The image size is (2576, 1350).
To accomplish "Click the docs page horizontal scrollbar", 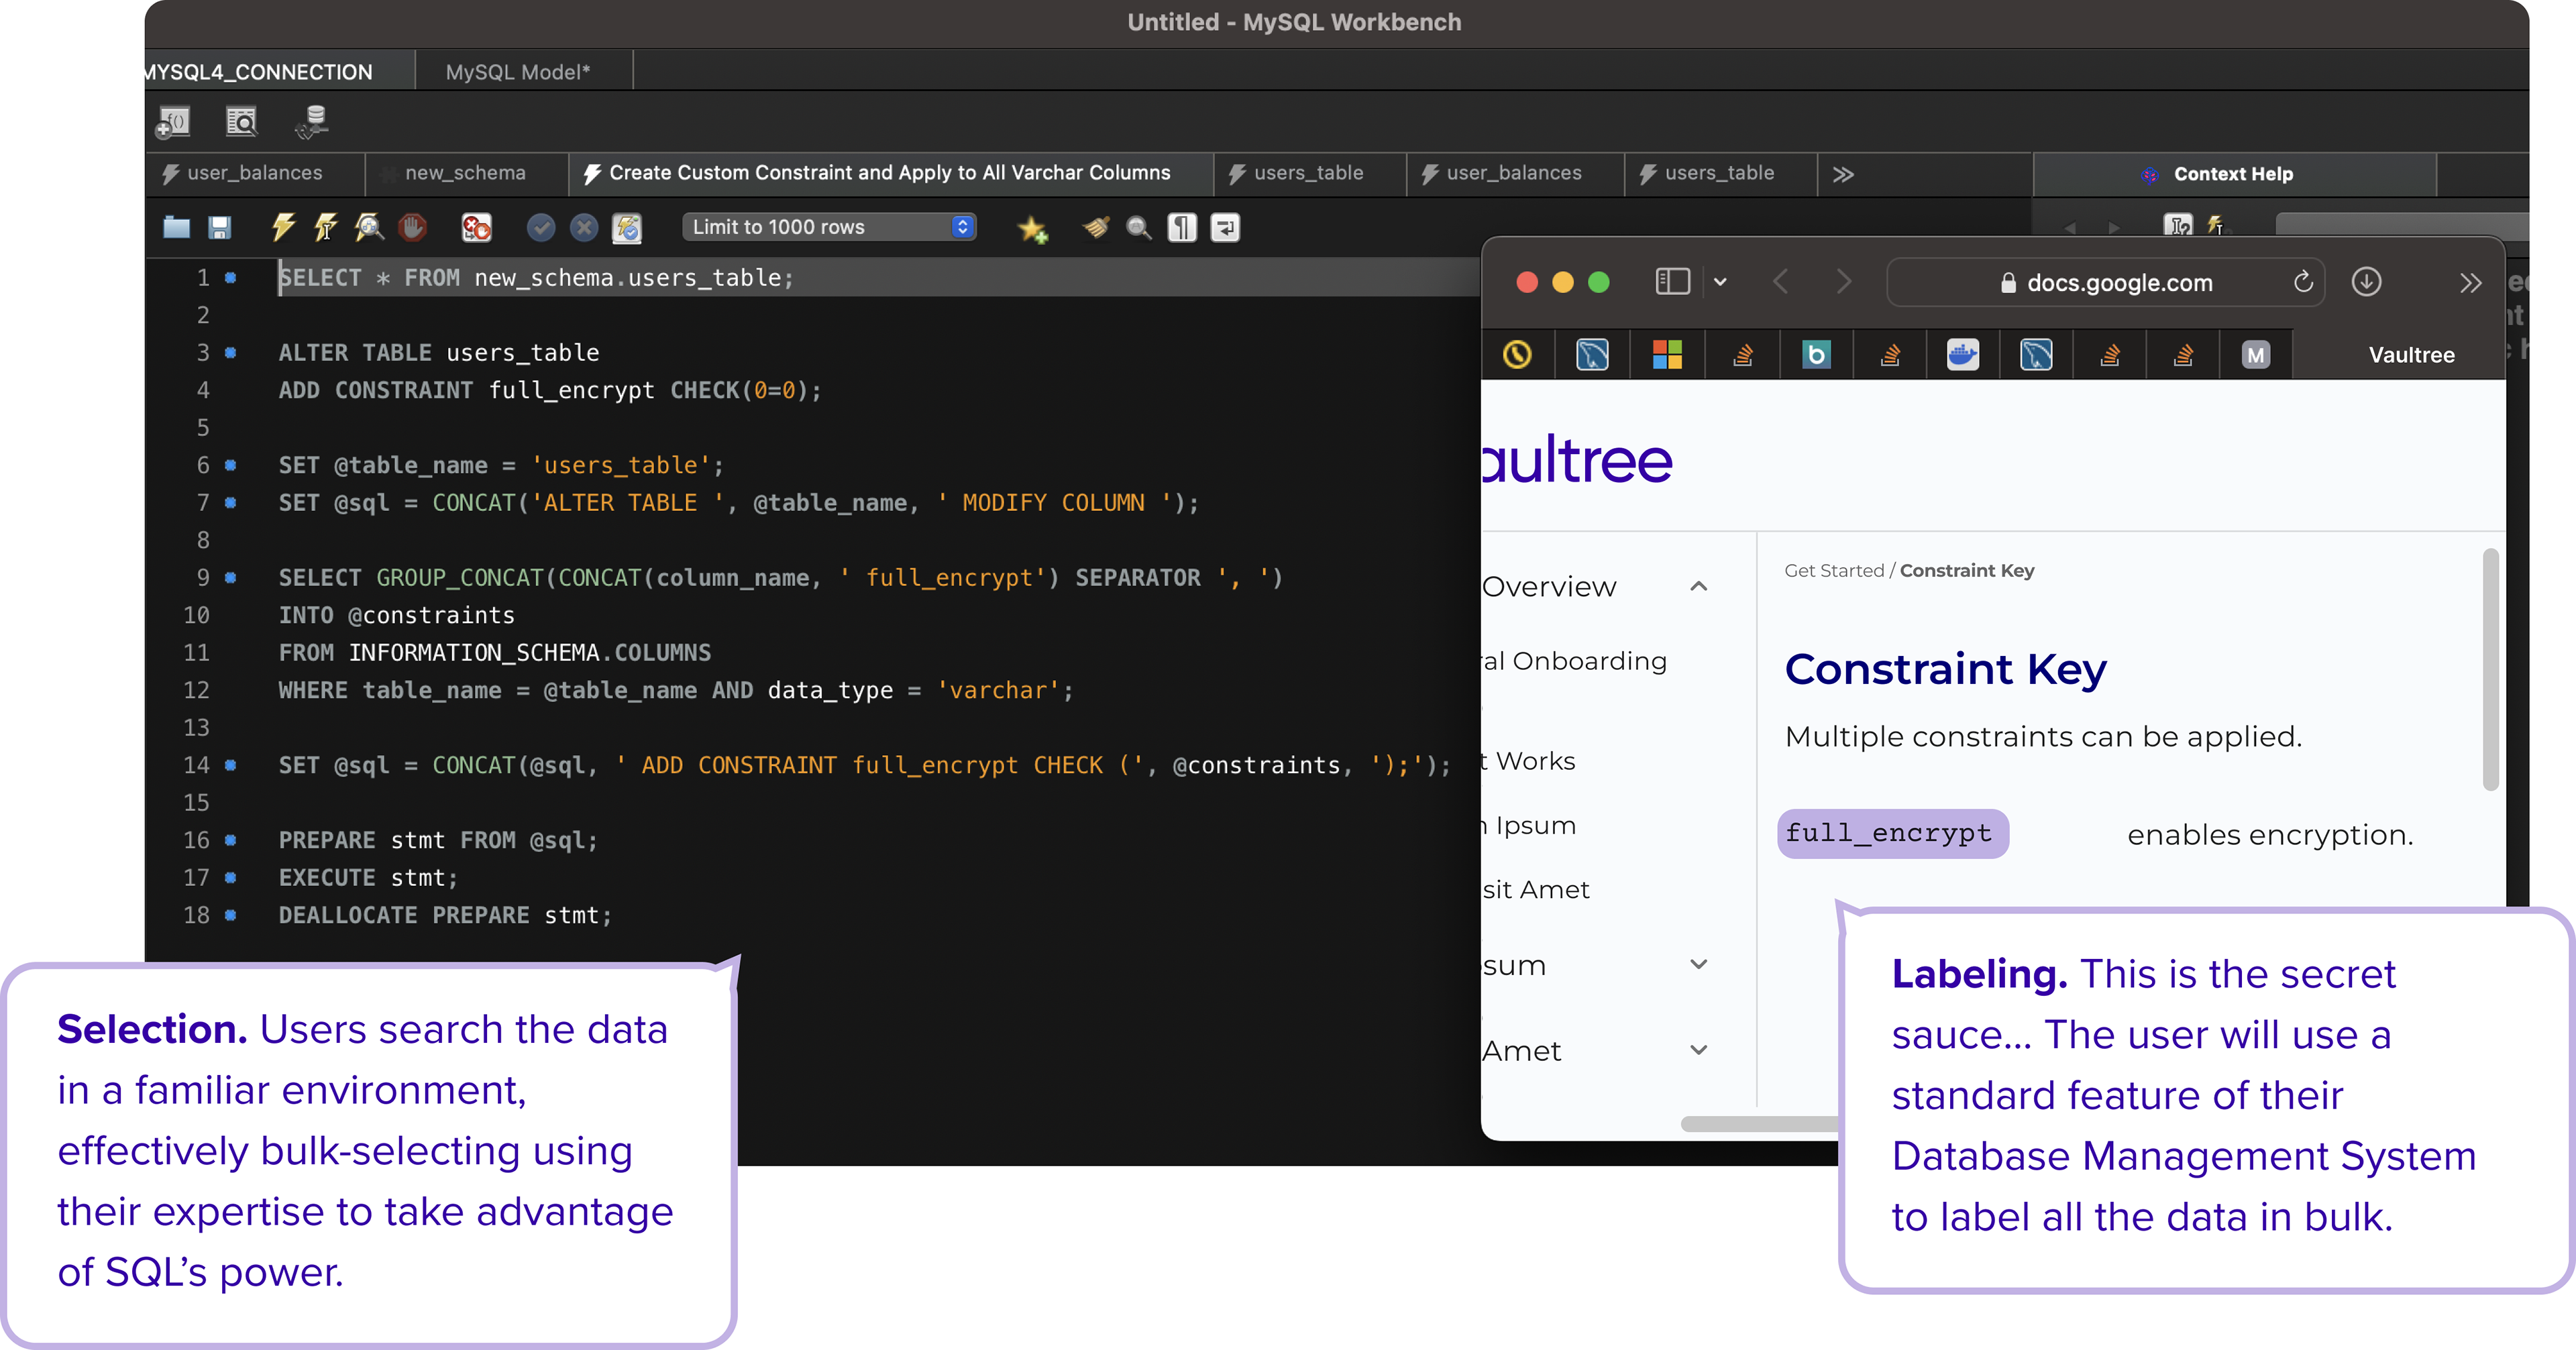I will [x=1760, y=1123].
